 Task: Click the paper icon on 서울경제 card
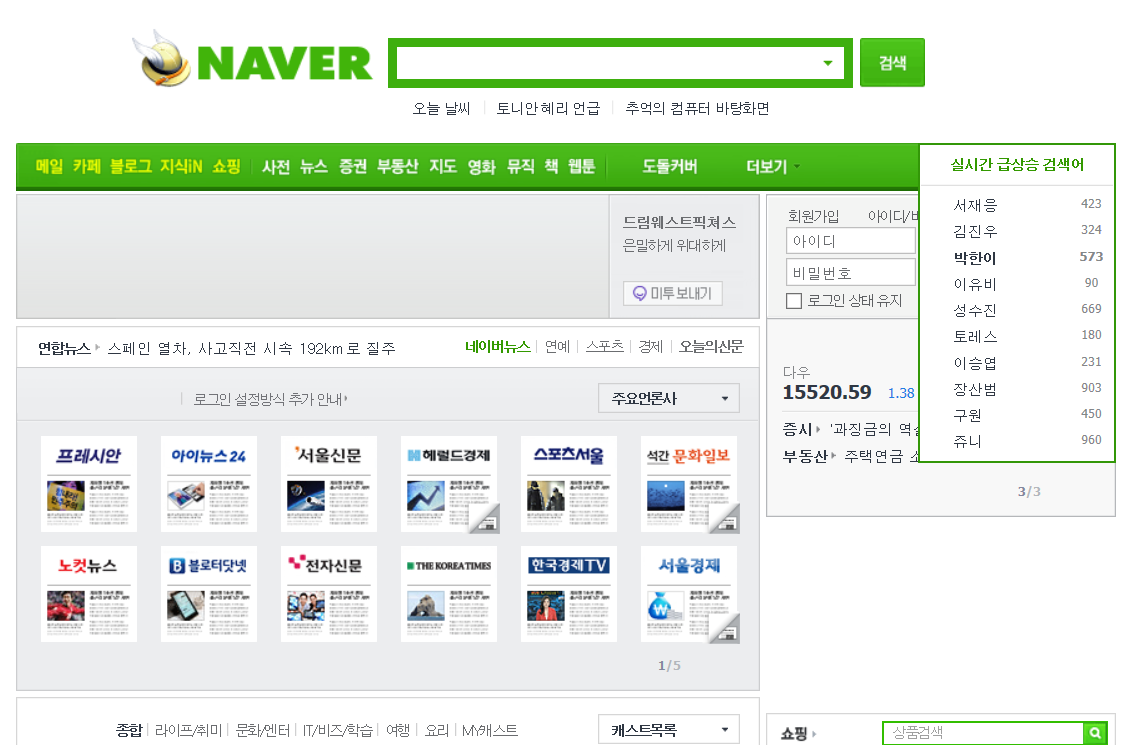tap(726, 631)
